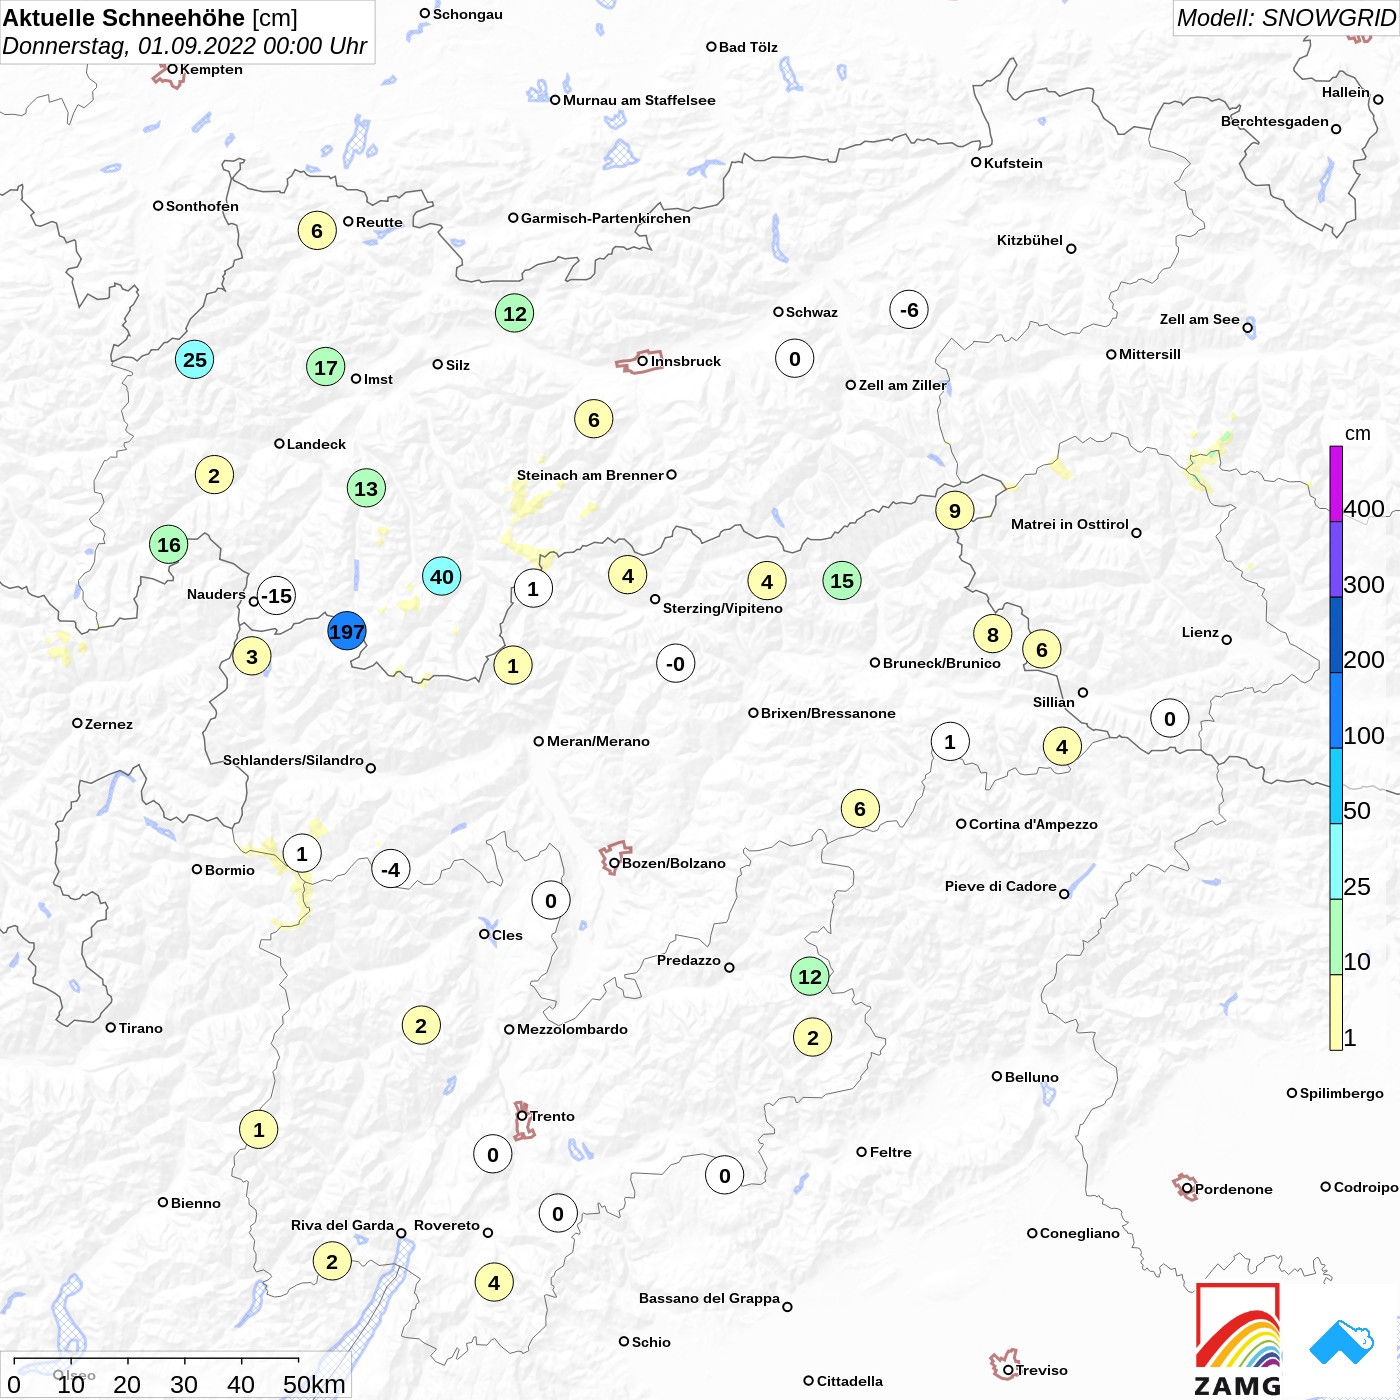The height and width of the screenshot is (1400, 1400).
Task: Click the Zell am See label
Action: (1200, 319)
